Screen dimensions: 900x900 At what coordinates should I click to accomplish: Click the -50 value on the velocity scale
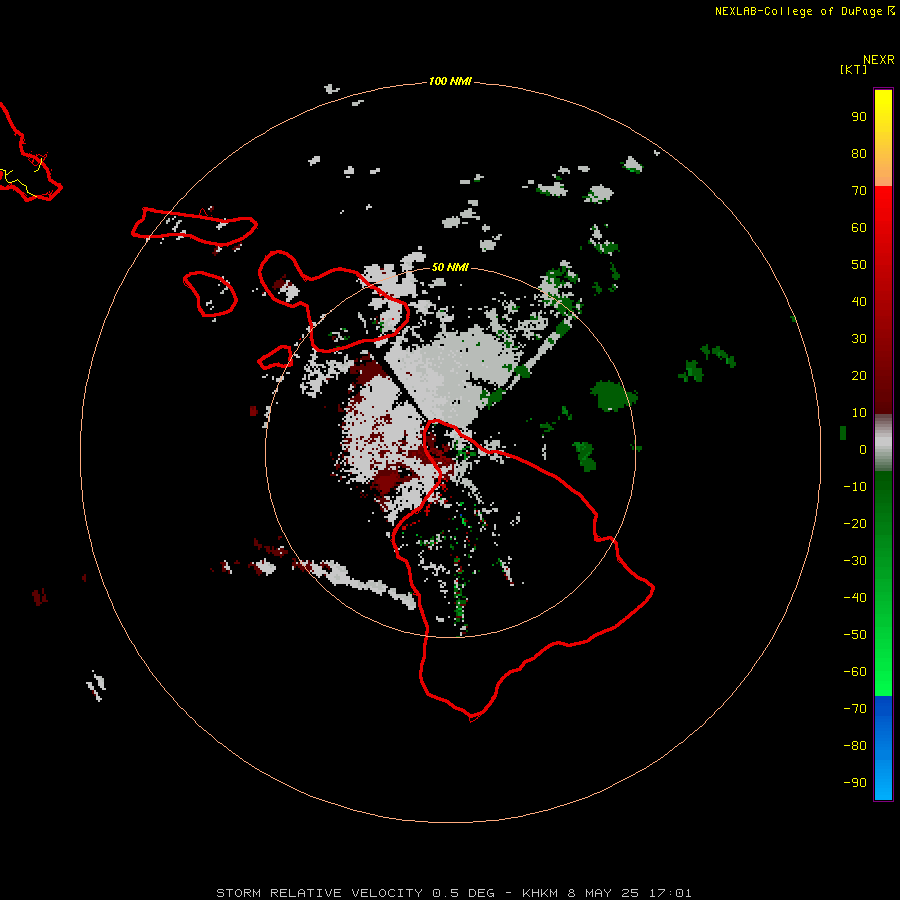(x=855, y=635)
